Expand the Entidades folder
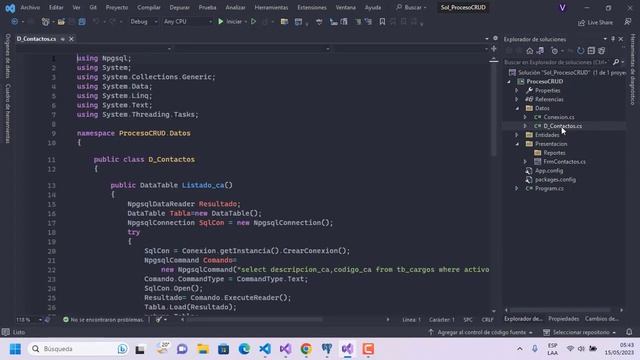640x360 pixels. (x=517, y=135)
